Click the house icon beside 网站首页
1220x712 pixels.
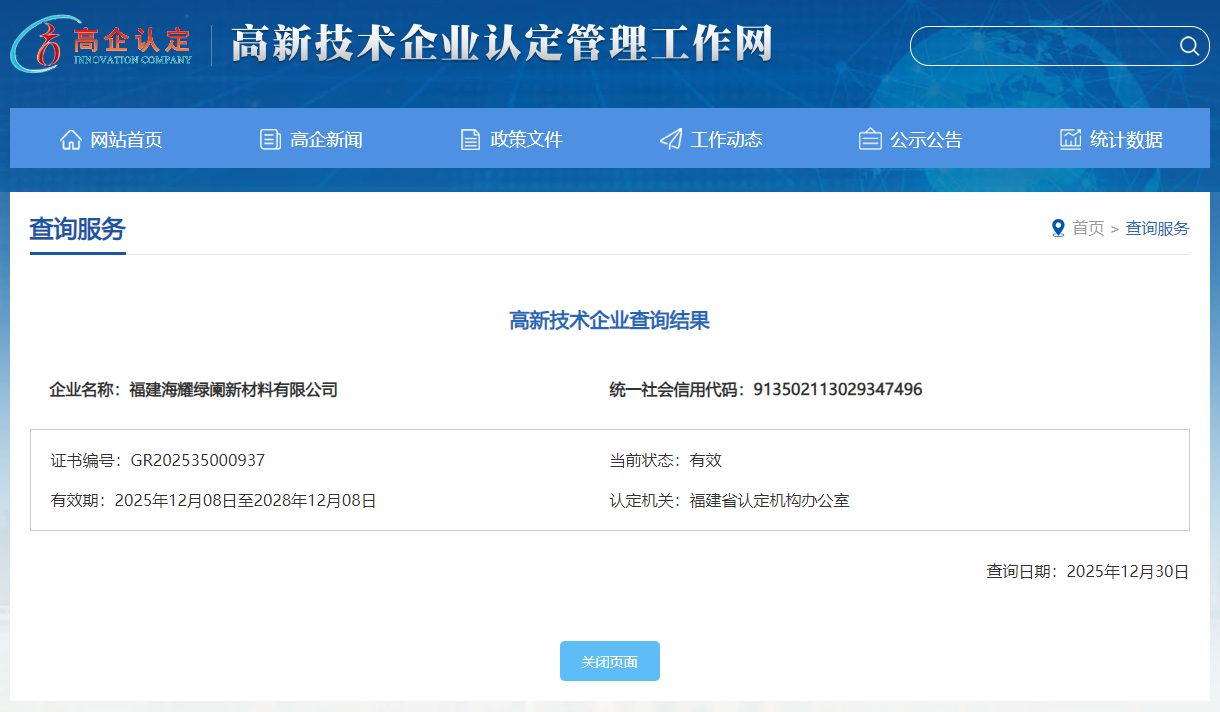[x=71, y=139]
